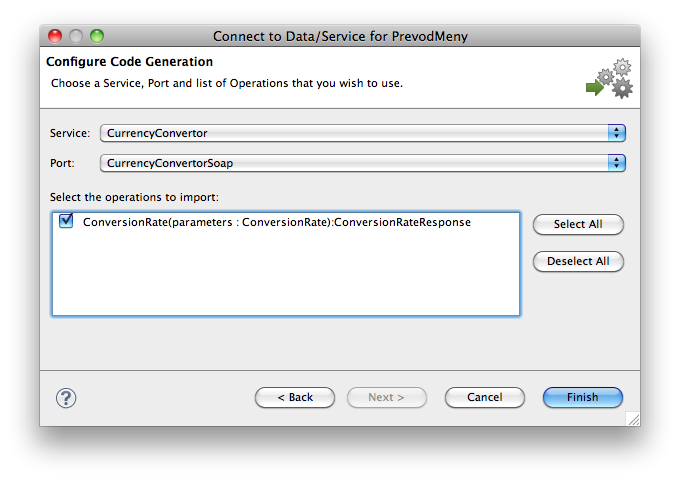Uncheck the ConversionRate operation checkbox
Image resolution: width=680 pixels, height=481 pixels.
click(66, 221)
